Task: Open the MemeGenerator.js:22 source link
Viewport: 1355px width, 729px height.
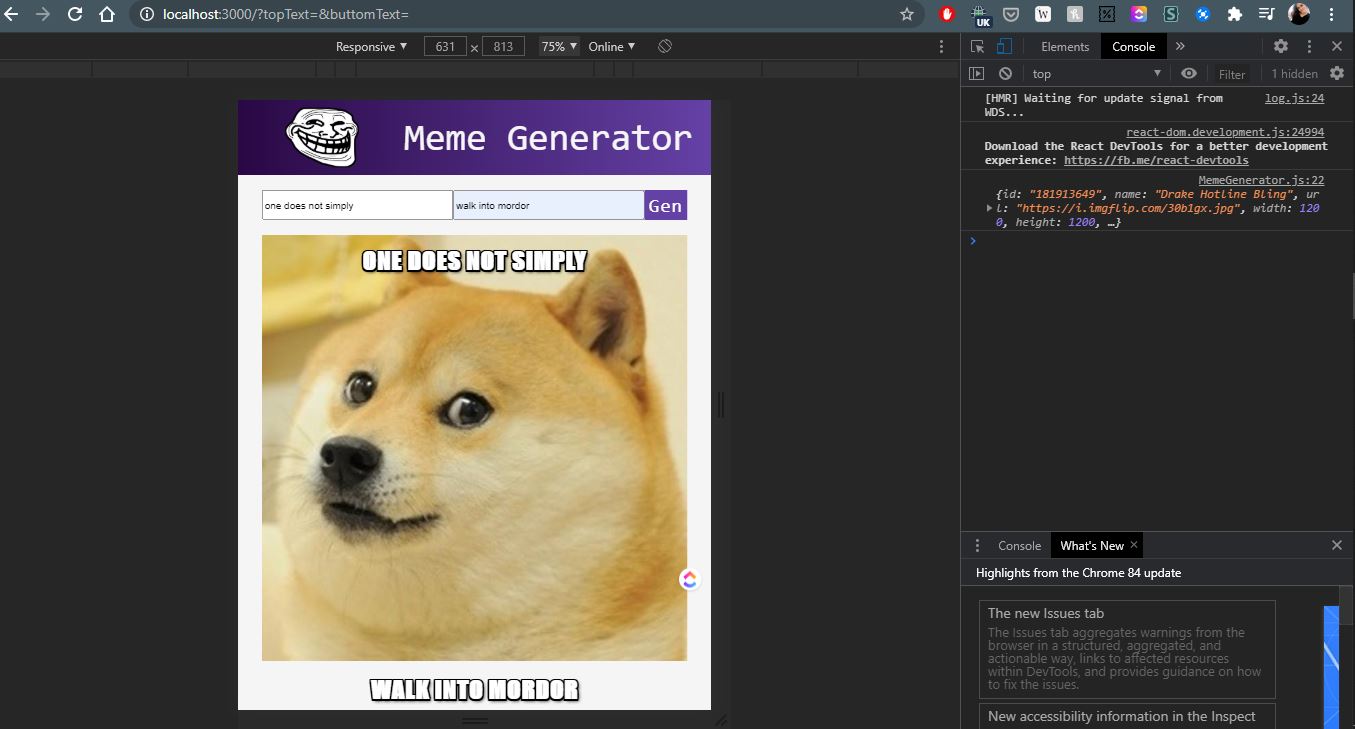Action: pos(1261,180)
